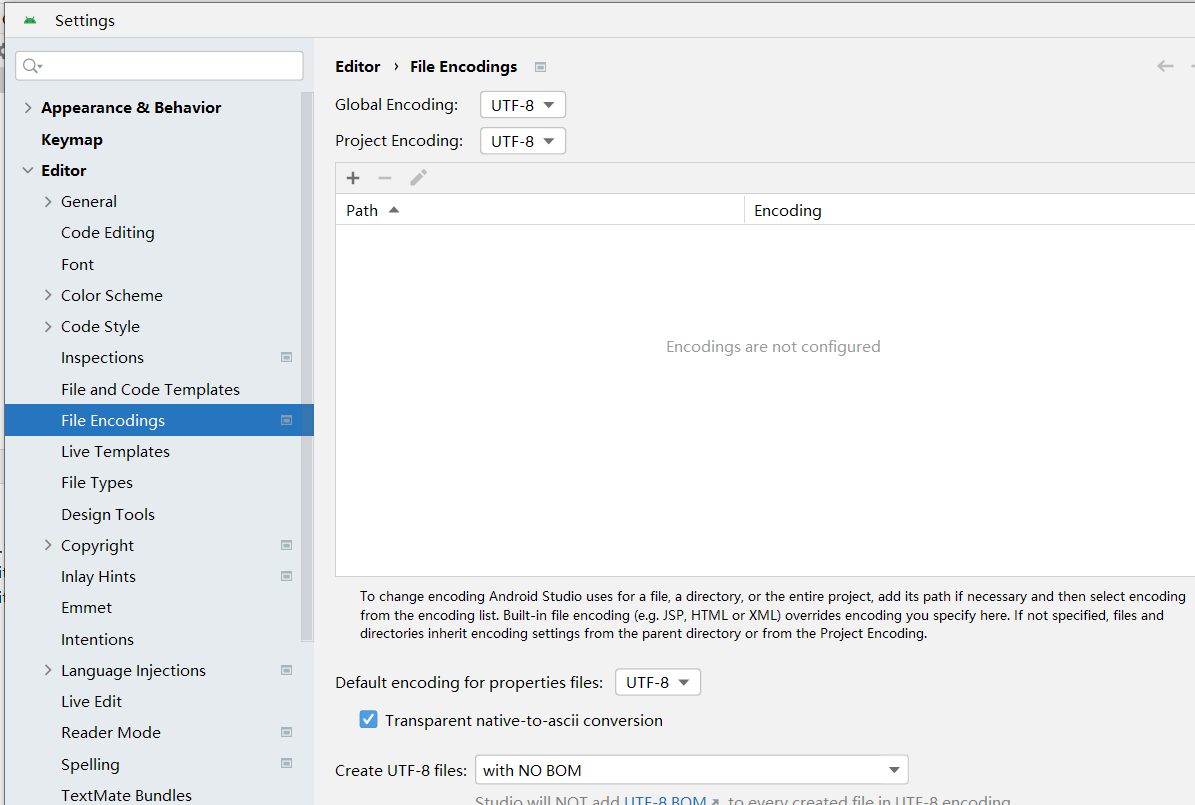
Task: Open the Create UTF-8 files combo box
Action: click(x=691, y=770)
